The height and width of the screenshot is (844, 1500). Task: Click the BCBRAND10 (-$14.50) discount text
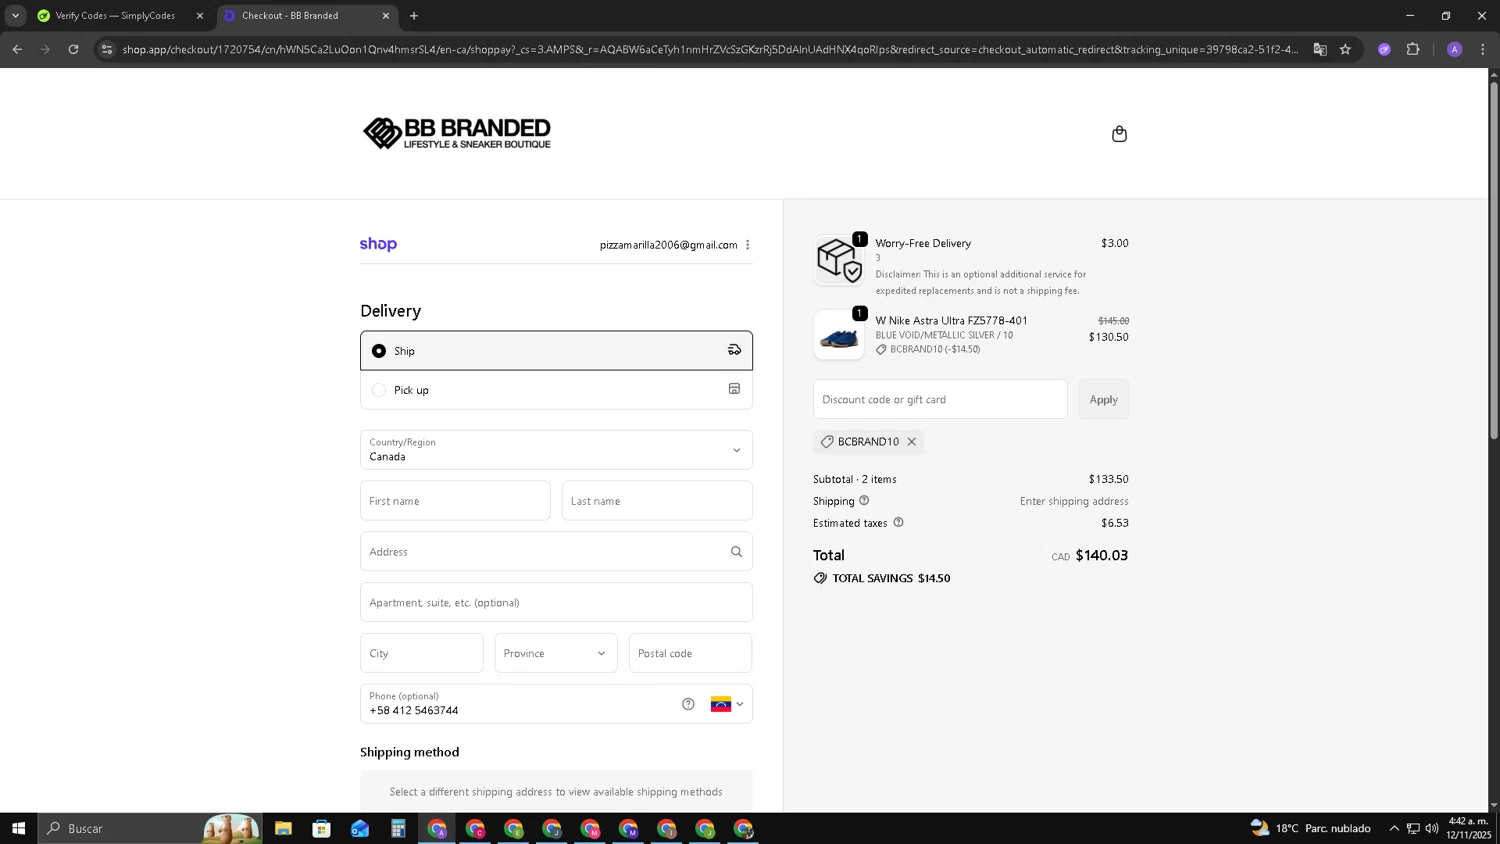pos(935,350)
